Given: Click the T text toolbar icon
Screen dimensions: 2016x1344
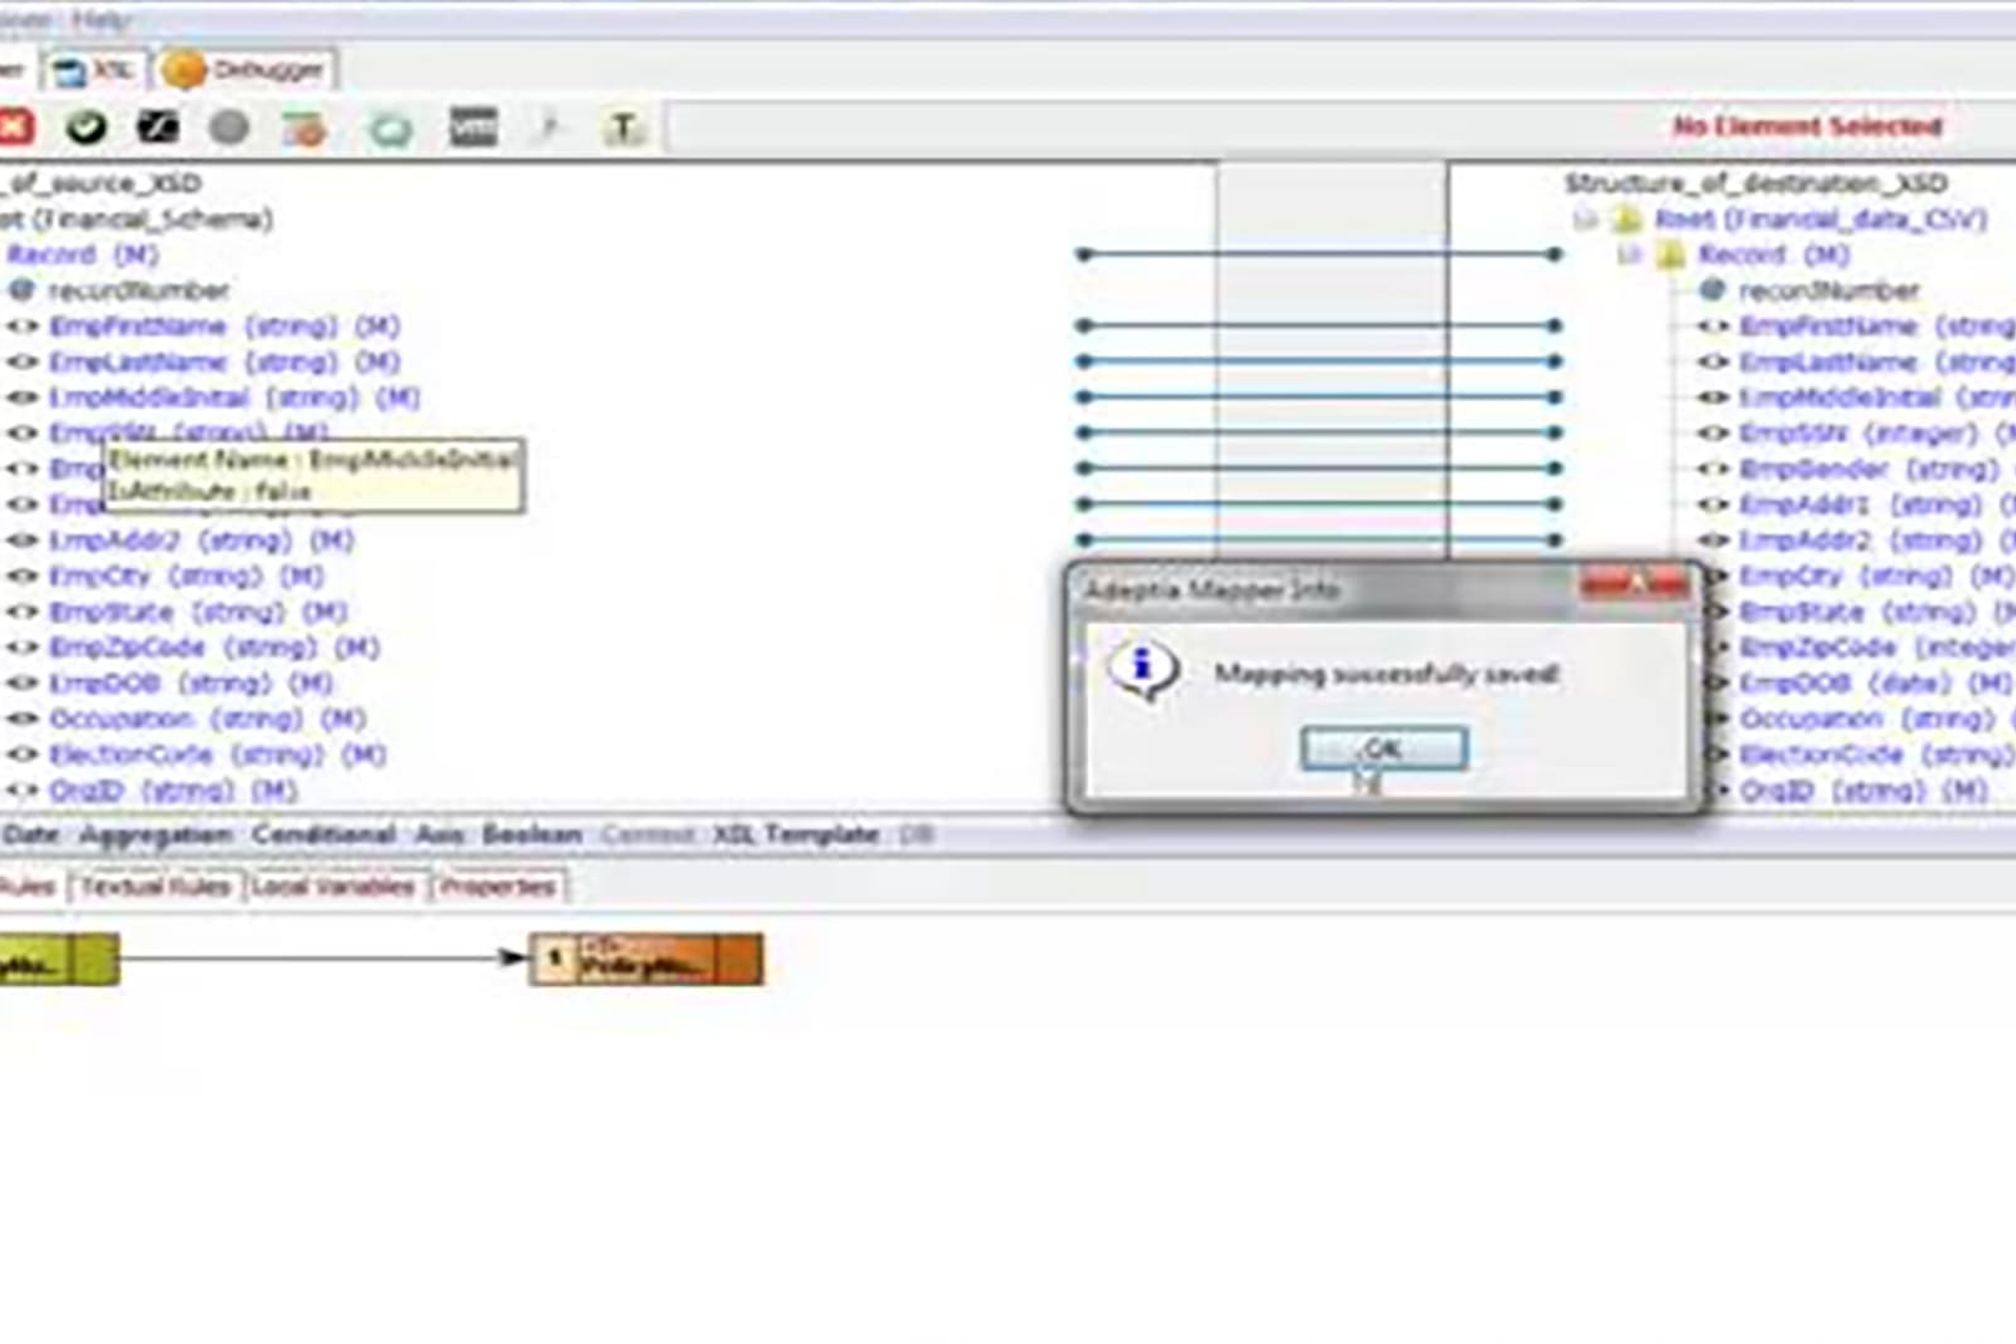Looking at the screenshot, I should click(624, 128).
